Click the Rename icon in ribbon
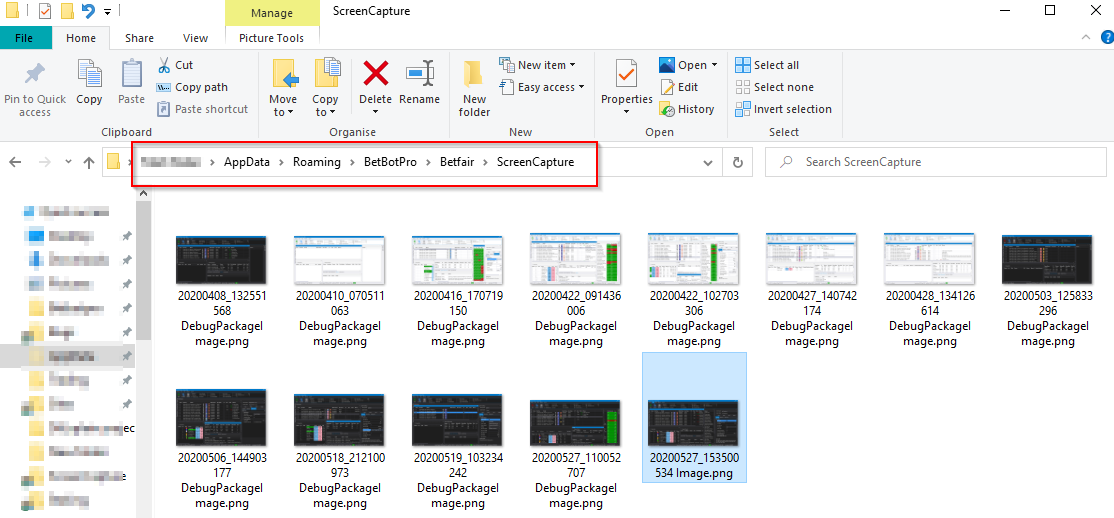1114x518 pixels. [419, 75]
